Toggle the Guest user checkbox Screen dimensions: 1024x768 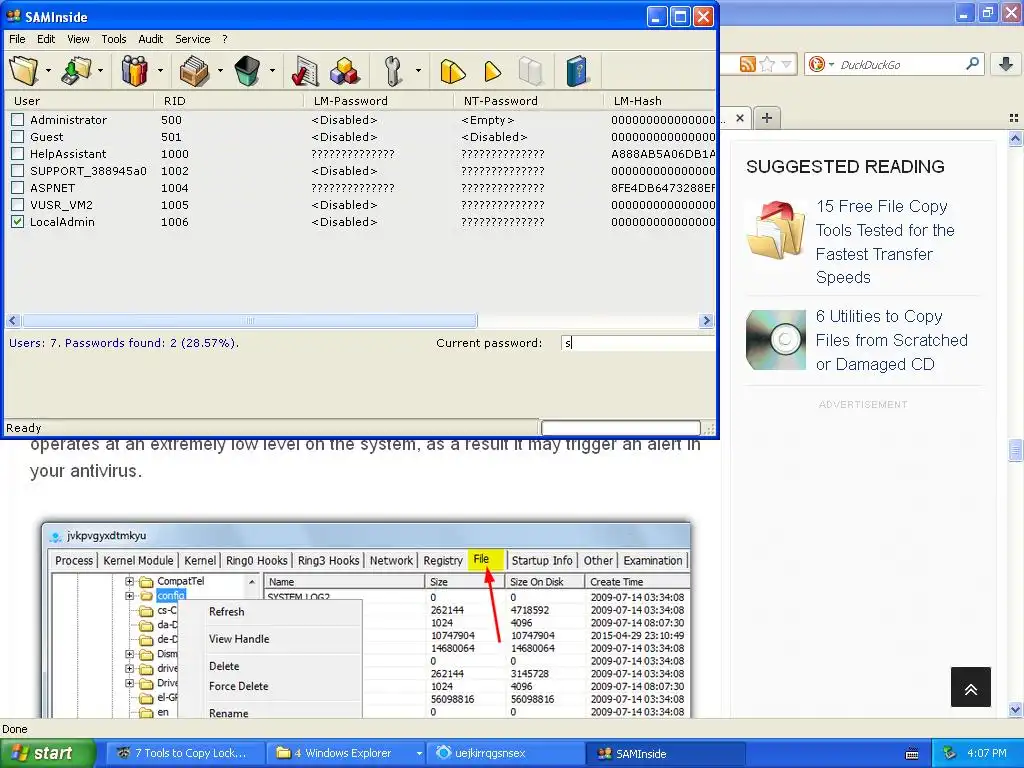[x=18, y=136]
